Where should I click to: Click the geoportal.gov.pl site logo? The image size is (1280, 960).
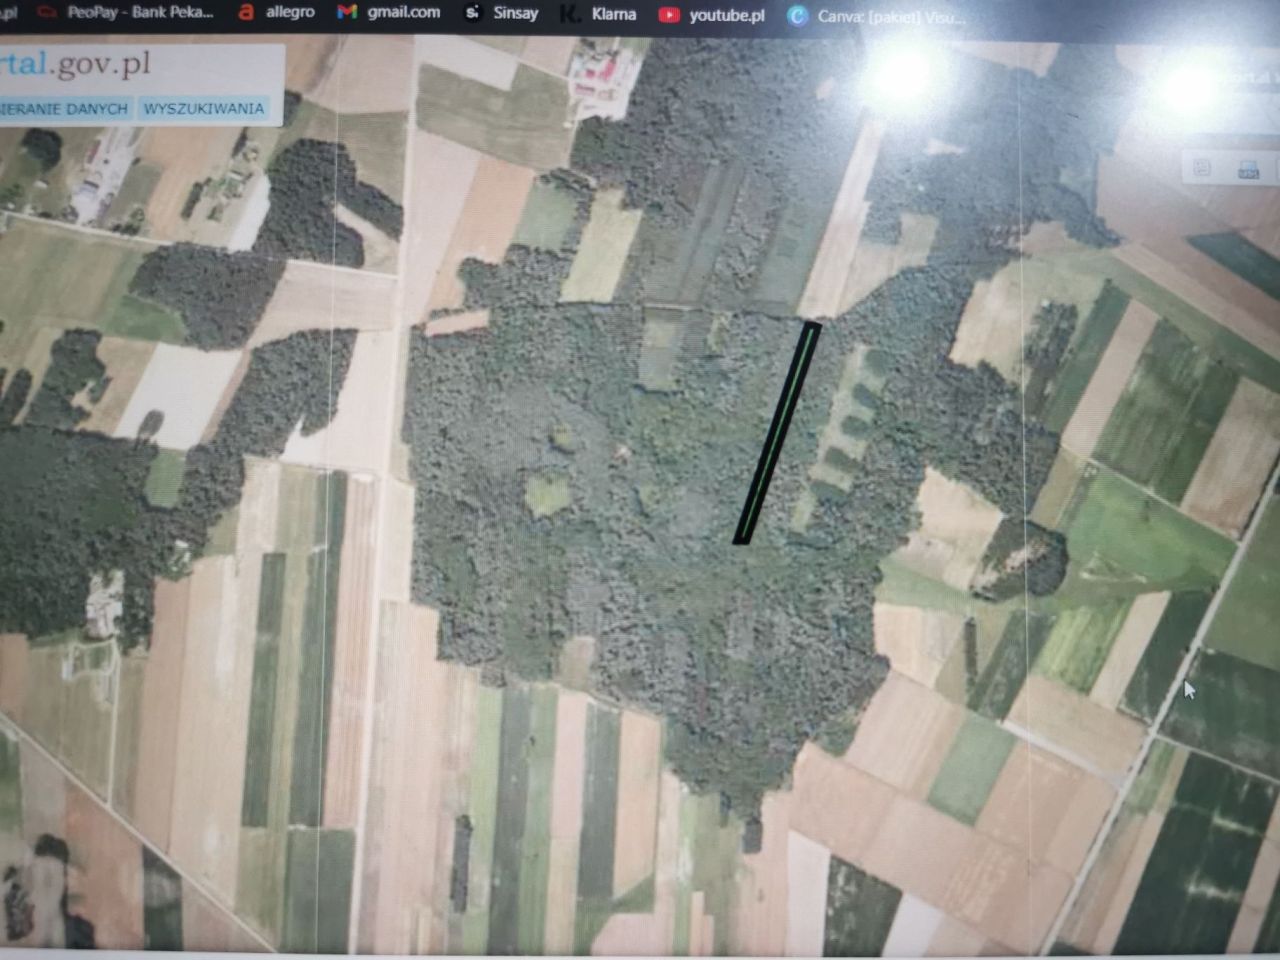[x=76, y=64]
